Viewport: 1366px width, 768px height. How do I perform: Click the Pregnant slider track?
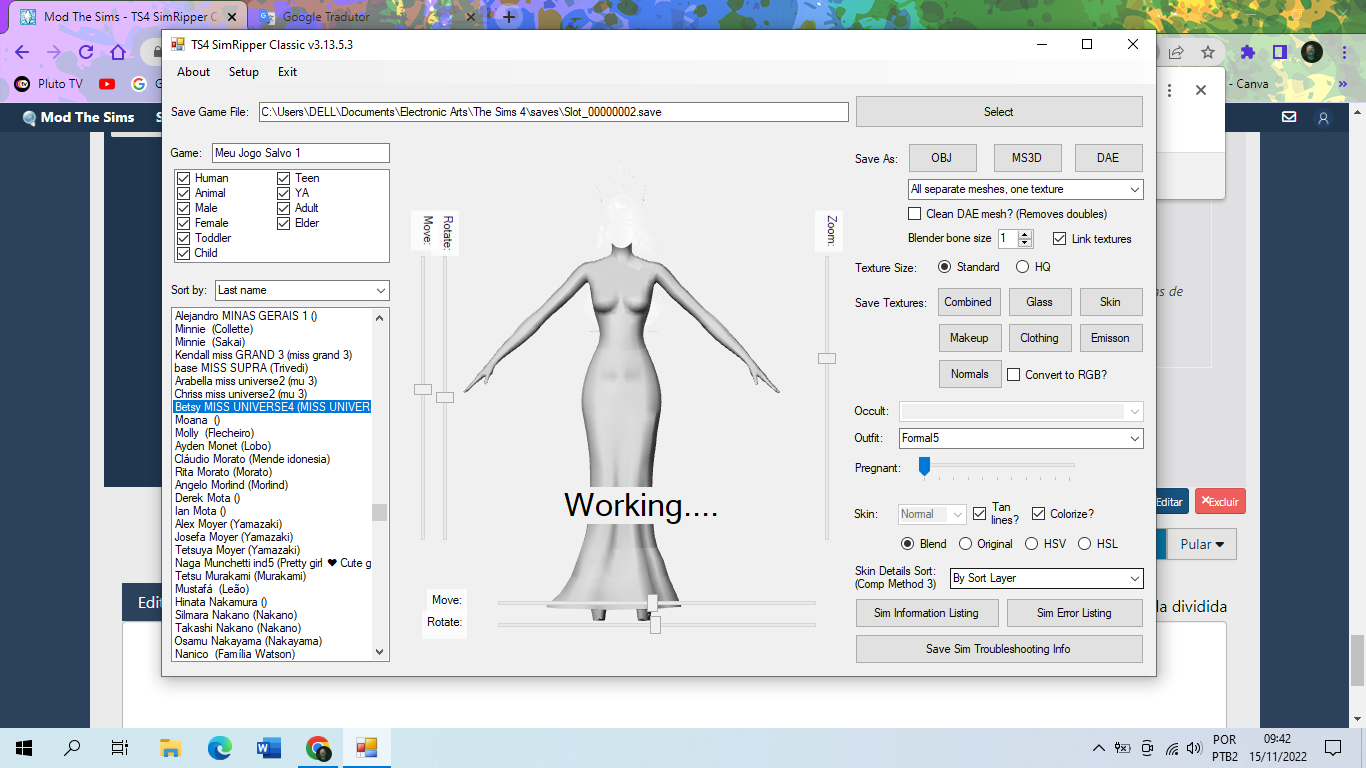tap(1000, 465)
